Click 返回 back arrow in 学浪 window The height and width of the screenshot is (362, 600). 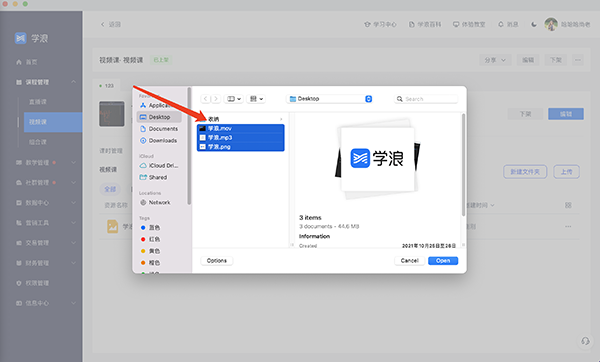(111, 24)
